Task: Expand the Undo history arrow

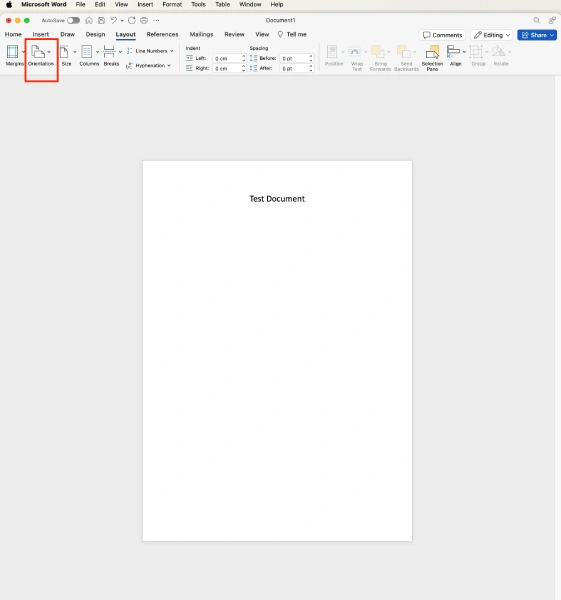Action: pos(122,20)
